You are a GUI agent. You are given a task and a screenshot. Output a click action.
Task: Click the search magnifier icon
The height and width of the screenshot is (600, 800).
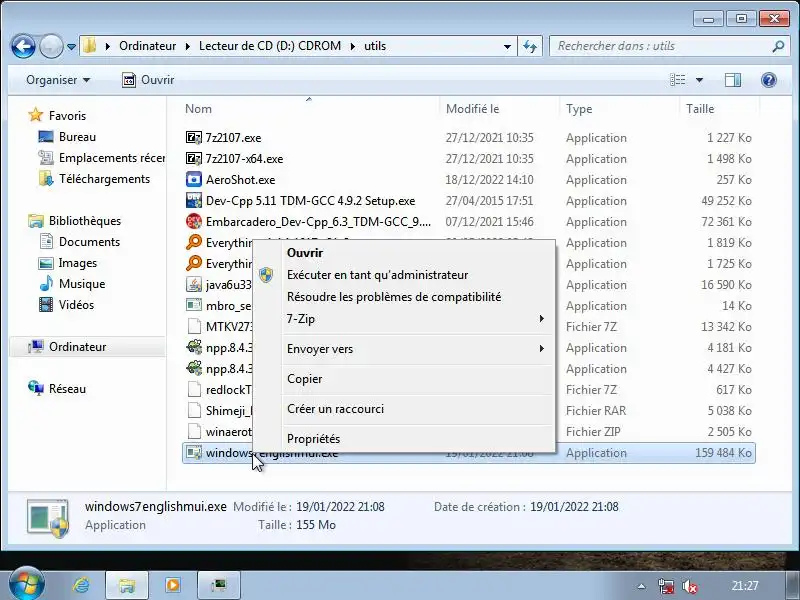tap(778, 46)
